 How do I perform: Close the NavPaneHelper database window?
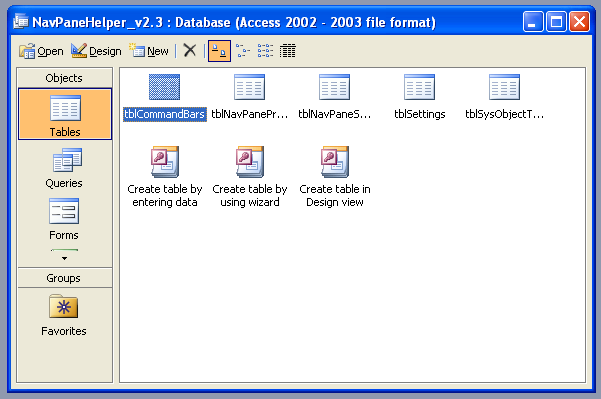click(x=579, y=22)
